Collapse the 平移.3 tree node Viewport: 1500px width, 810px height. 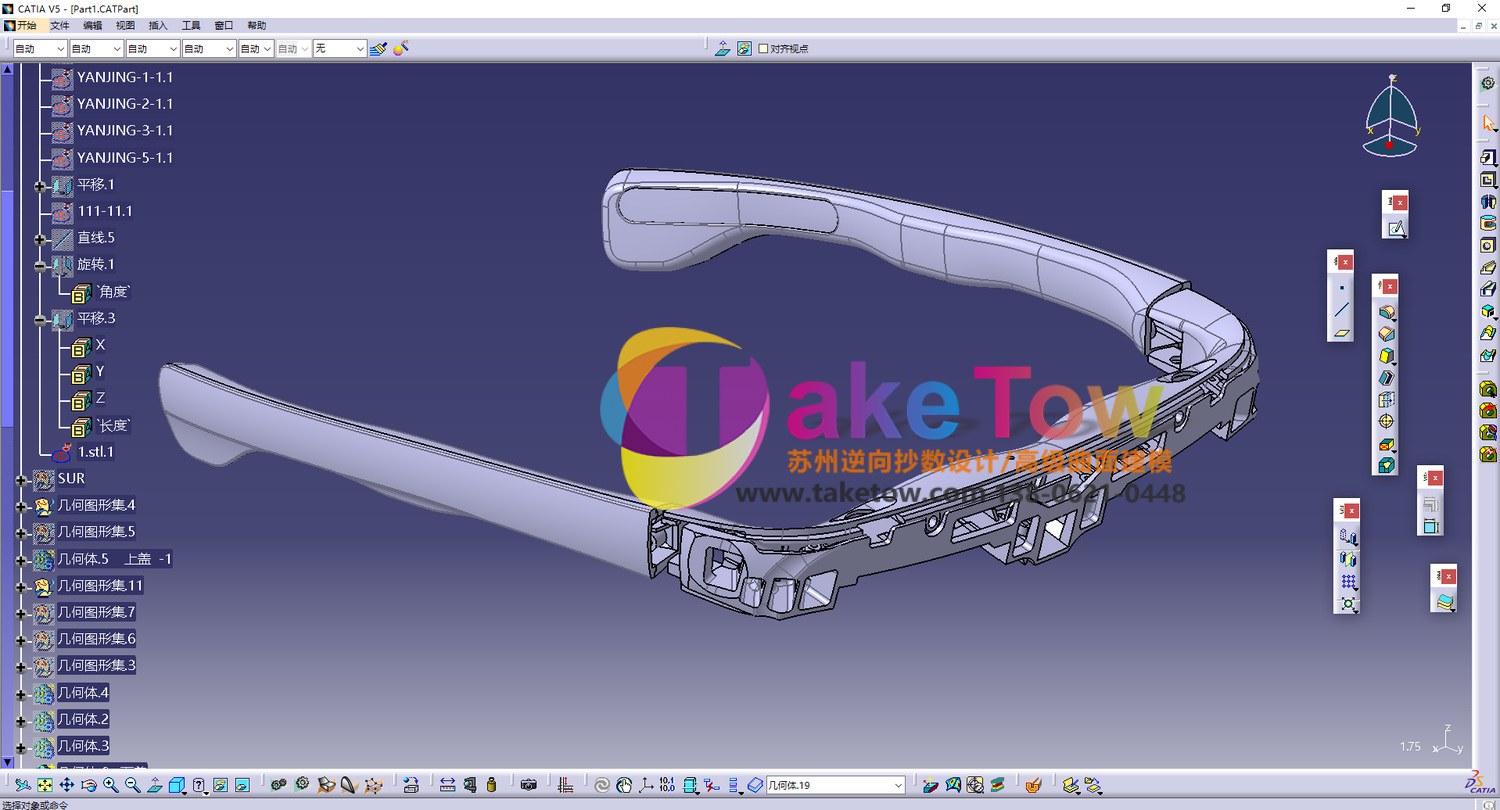(40, 319)
